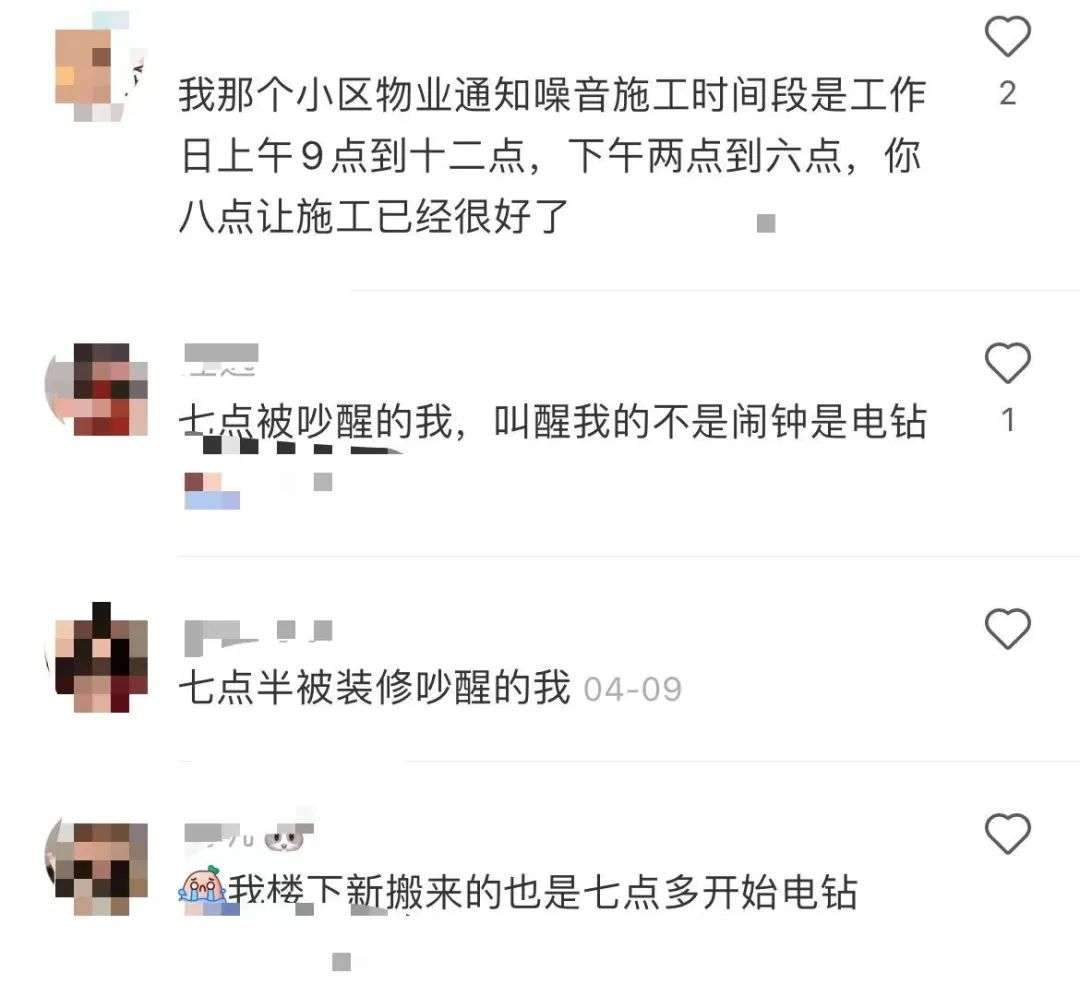Tap the heart on 楼下新搬来的 comment

point(1007,833)
